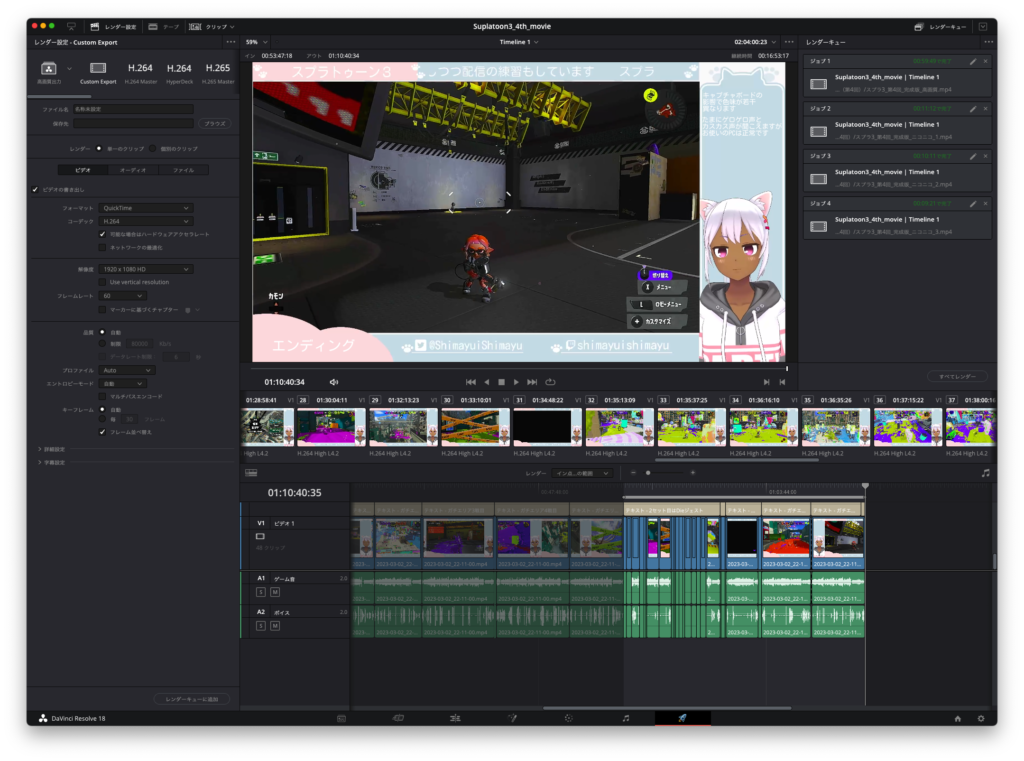Switch to the ファイル settings tab
Image resolution: width=1024 pixels, height=761 pixels.
(184, 170)
